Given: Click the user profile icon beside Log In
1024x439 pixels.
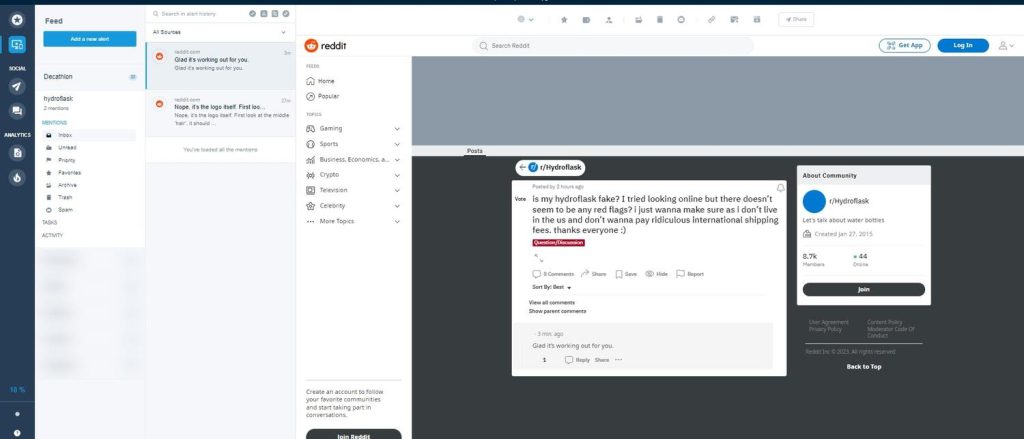Looking at the screenshot, I should click(x=1006, y=46).
